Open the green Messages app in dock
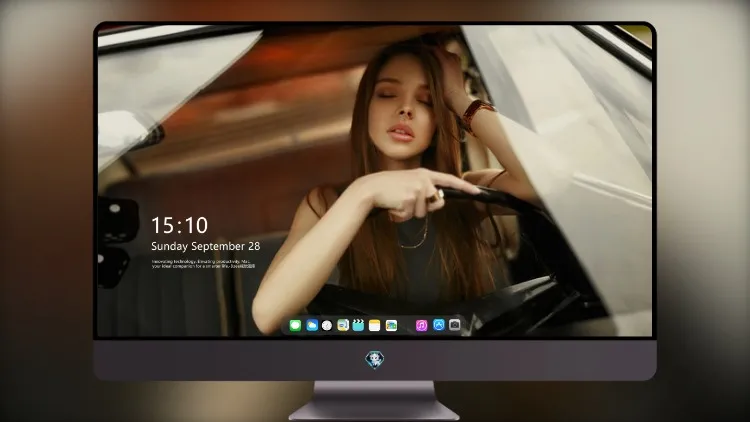 click(x=295, y=325)
